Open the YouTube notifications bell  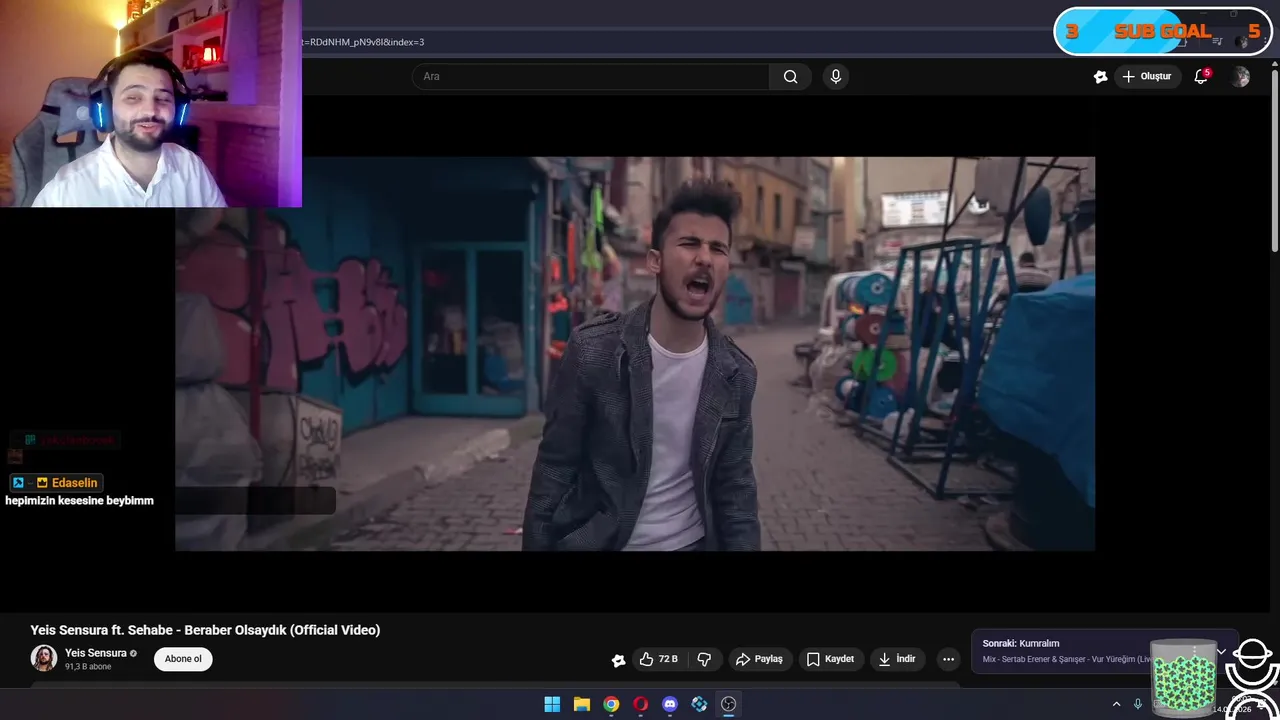1201,77
